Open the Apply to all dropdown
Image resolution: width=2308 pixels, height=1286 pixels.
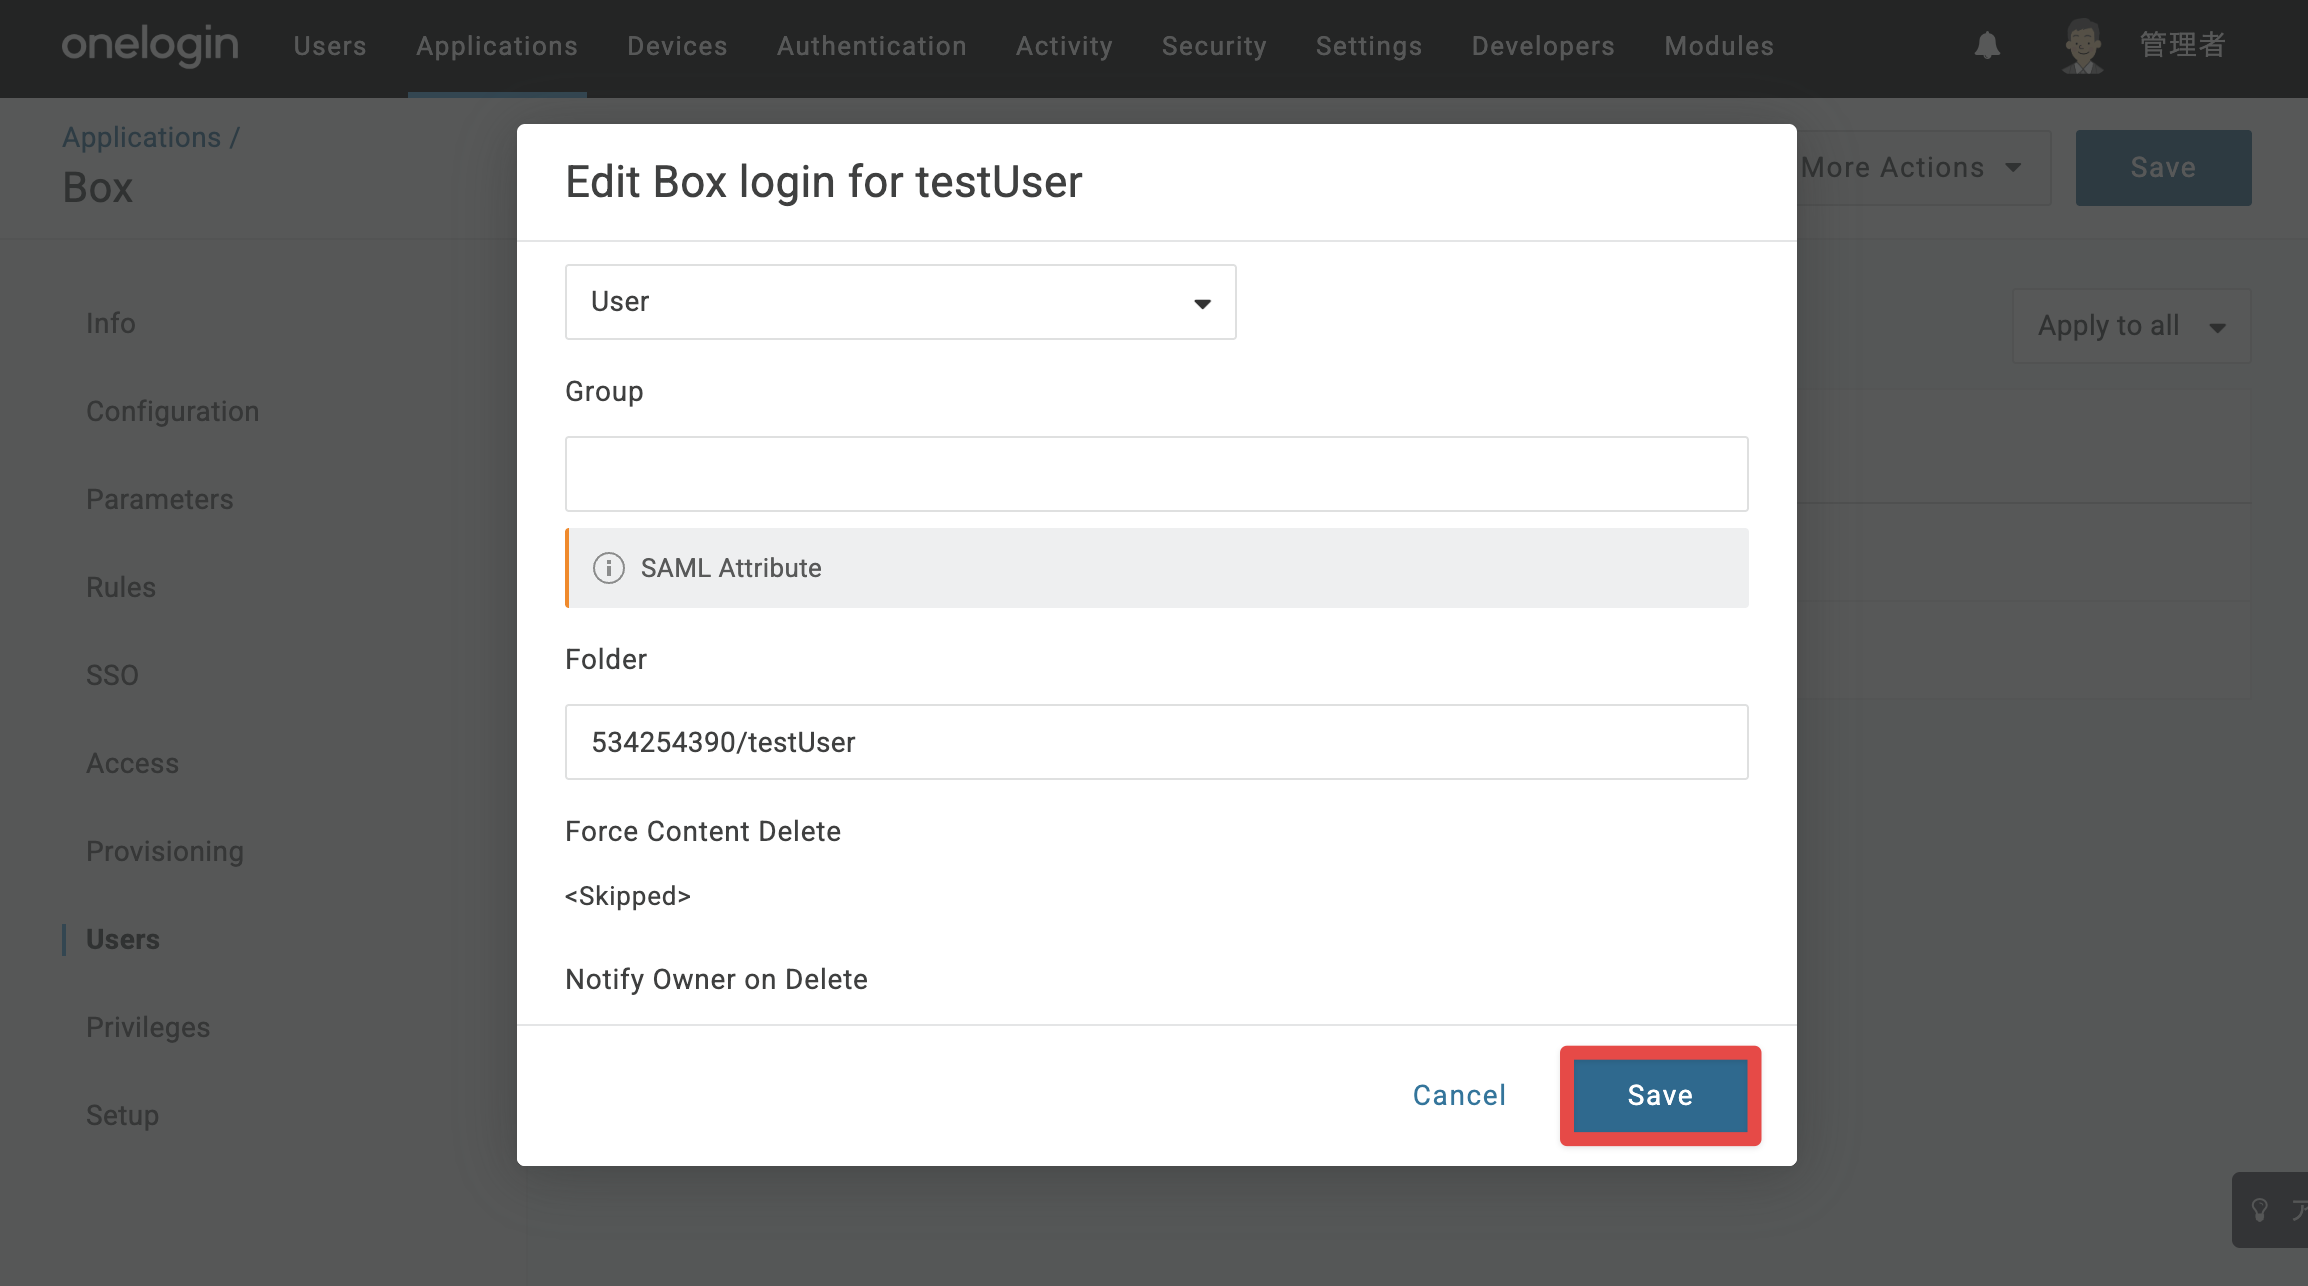pyautogui.click(x=2131, y=326)
